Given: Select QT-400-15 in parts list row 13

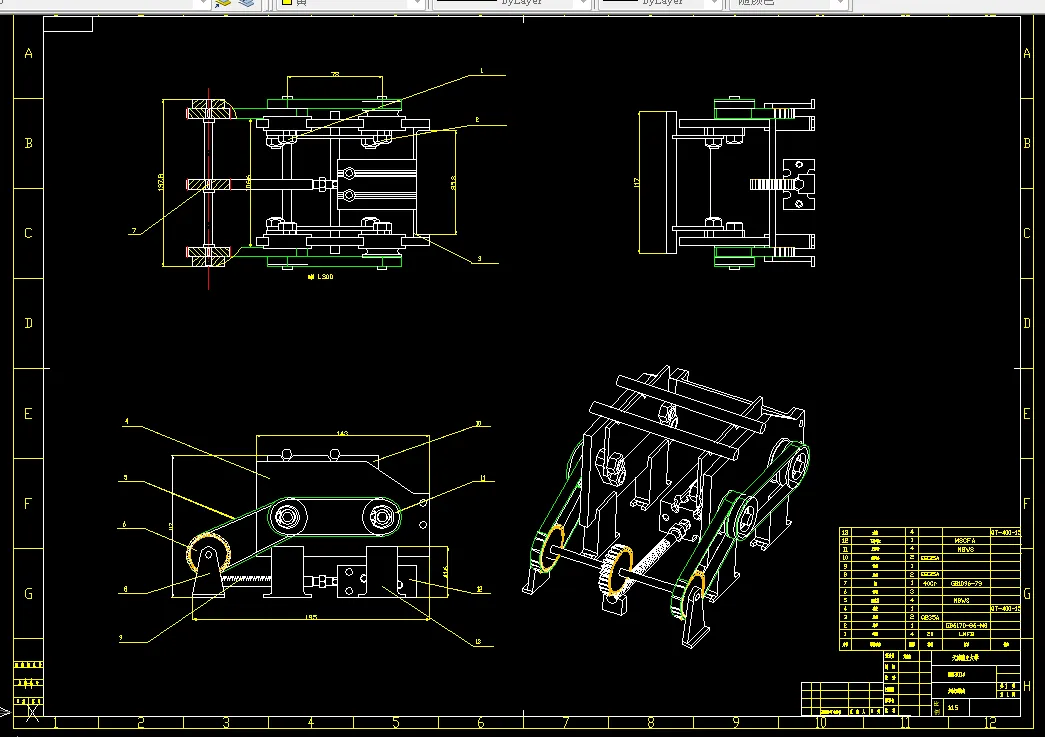Looking at the screenshot, I should click(1005, 532).
